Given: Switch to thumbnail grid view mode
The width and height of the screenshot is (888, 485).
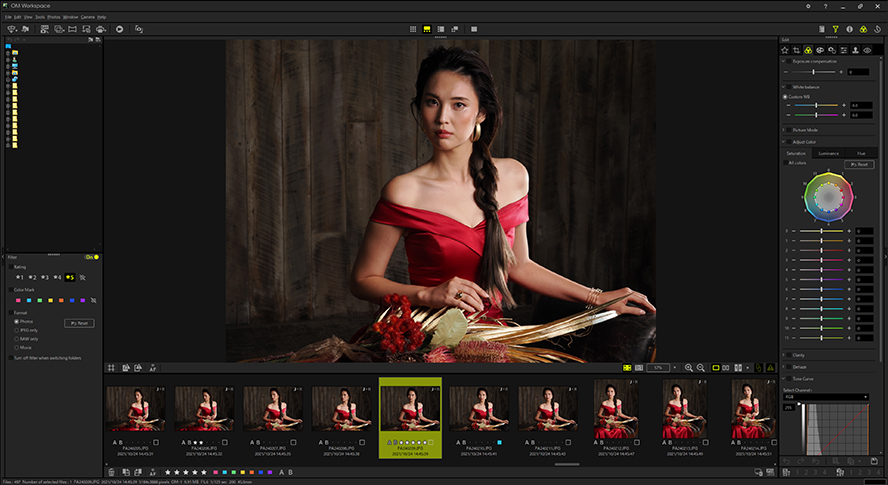Looking at the screenshot, I should [x=413, y=29].
